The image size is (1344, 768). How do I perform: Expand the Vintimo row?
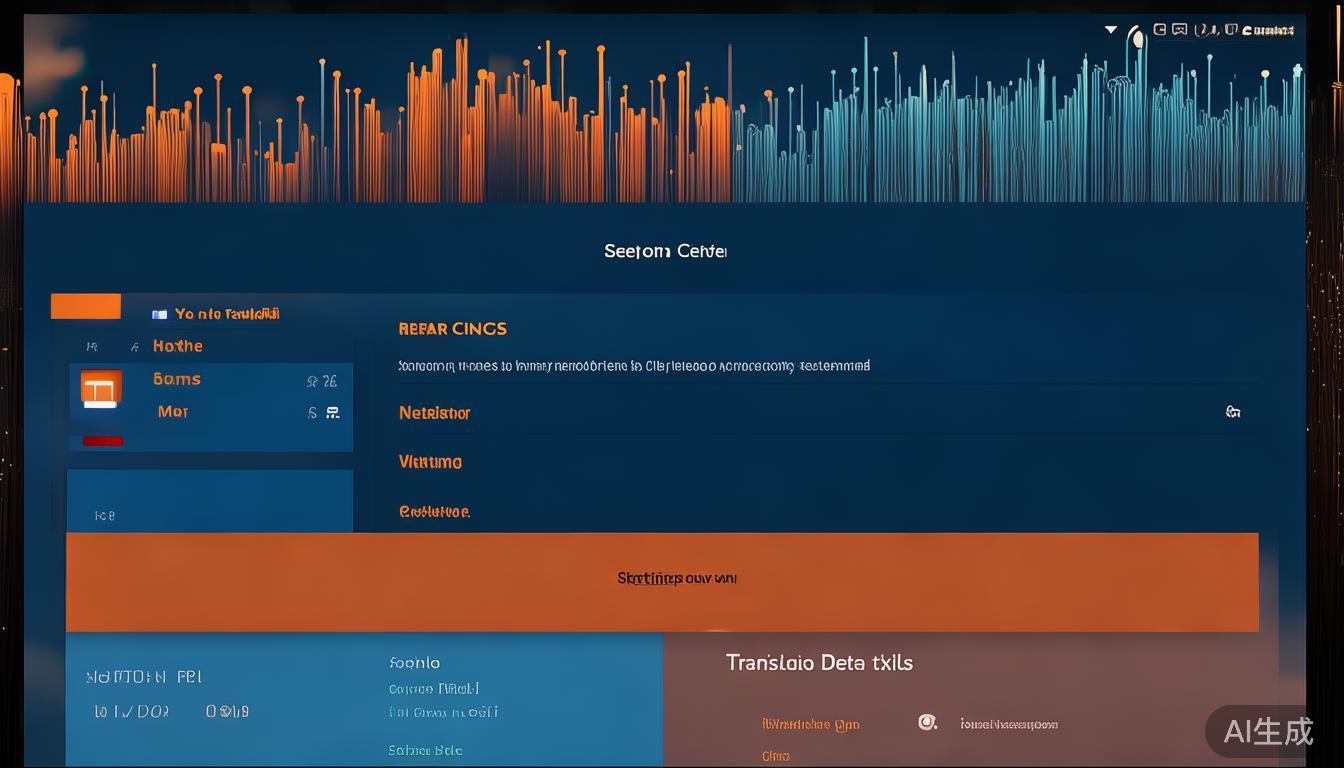tap(430, 462)
